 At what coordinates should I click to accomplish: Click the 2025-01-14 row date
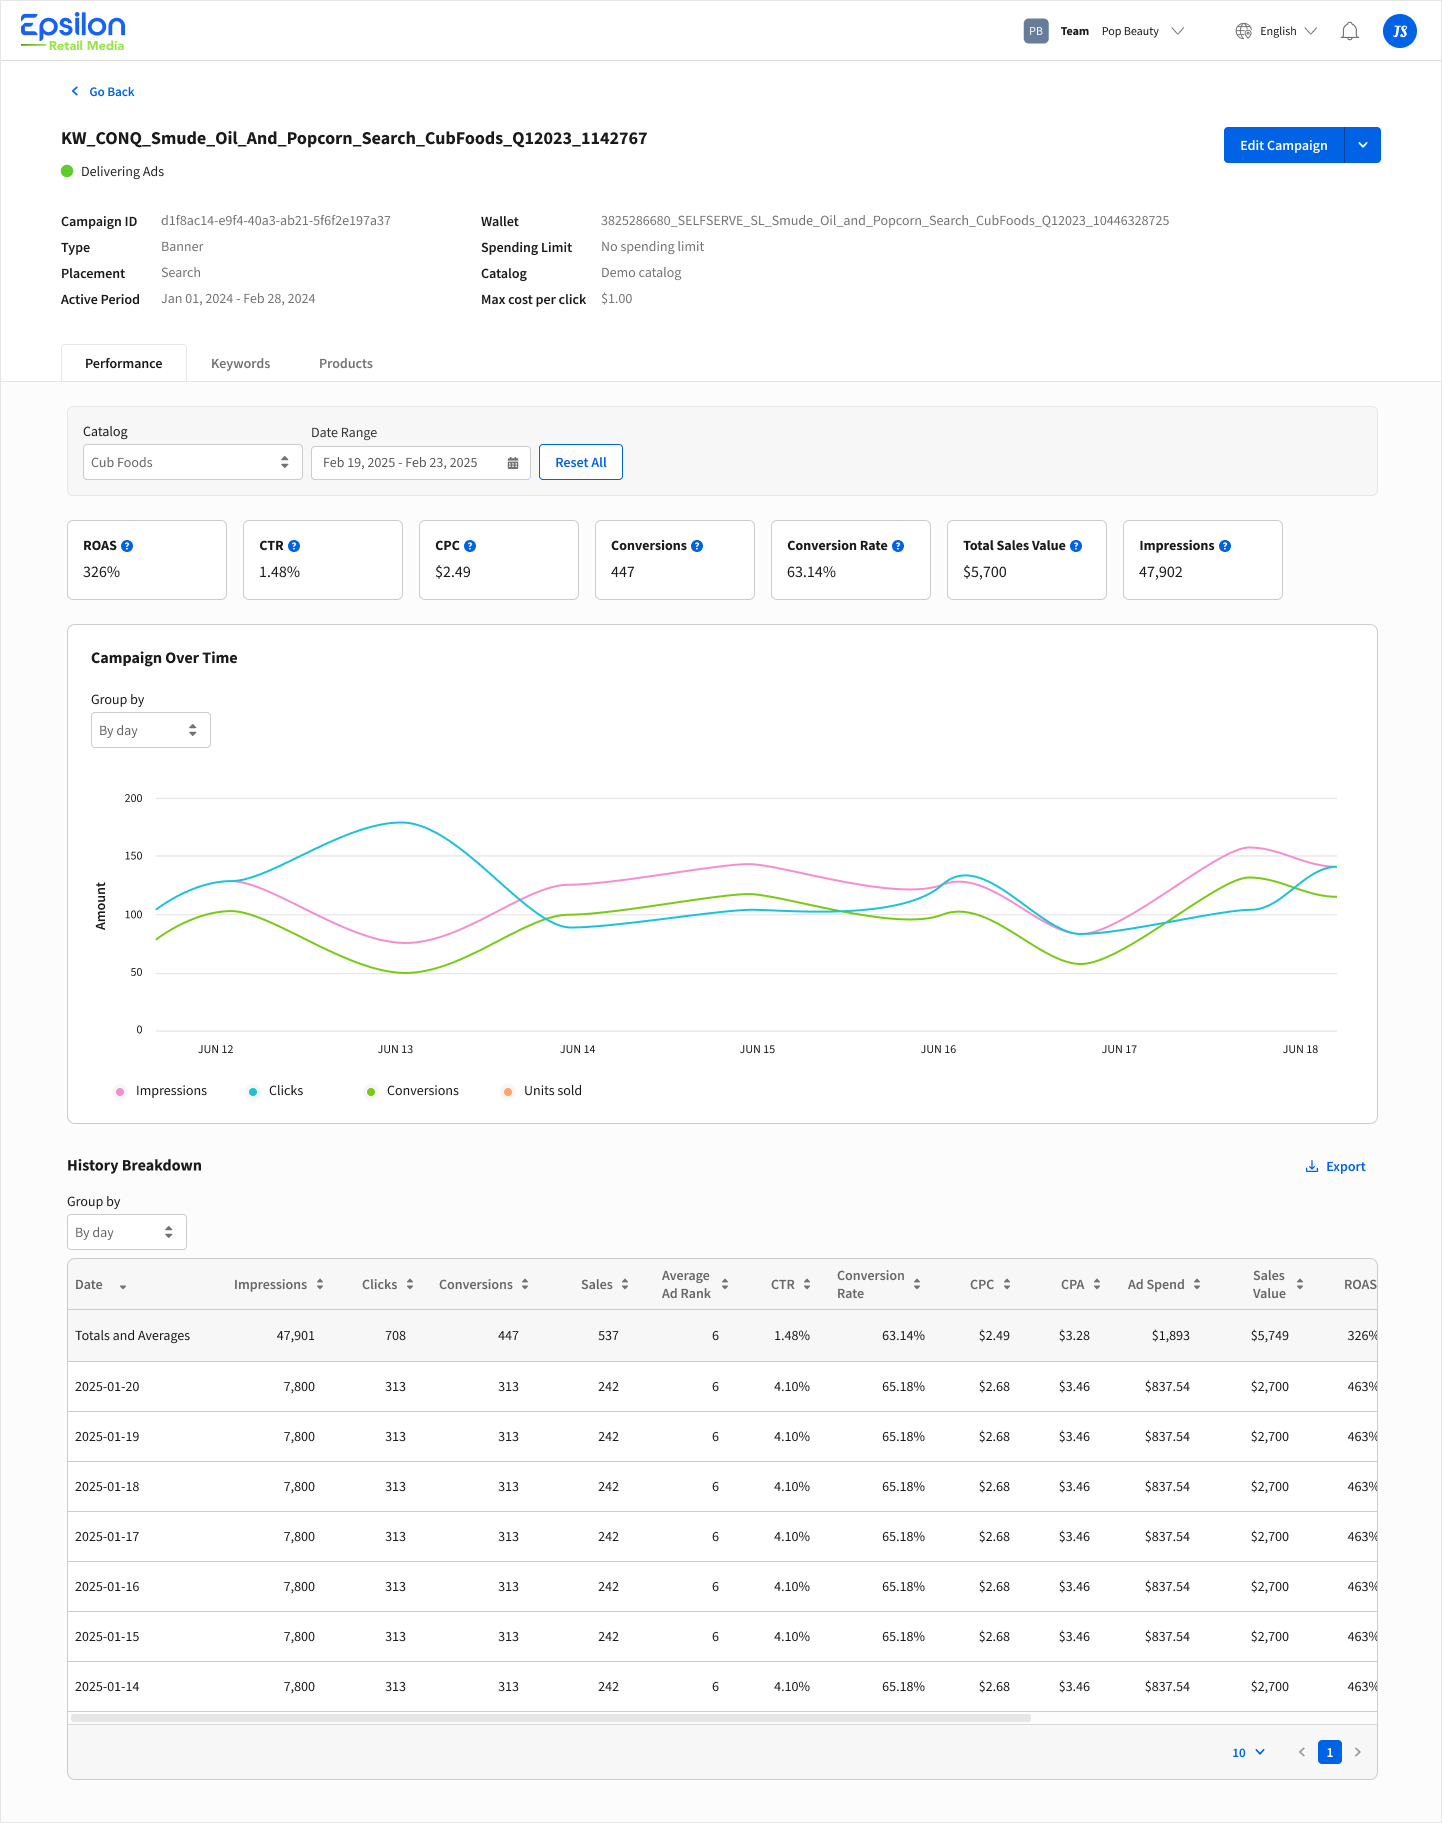point(107,1686)
